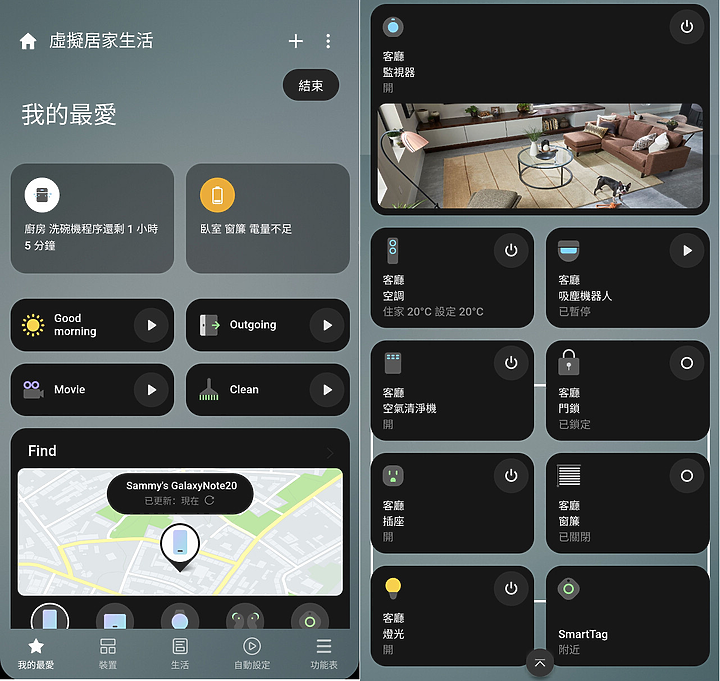This screenshot has height=681, width=720.
Task: Run the Clean scene
Action: pos(327,390)
